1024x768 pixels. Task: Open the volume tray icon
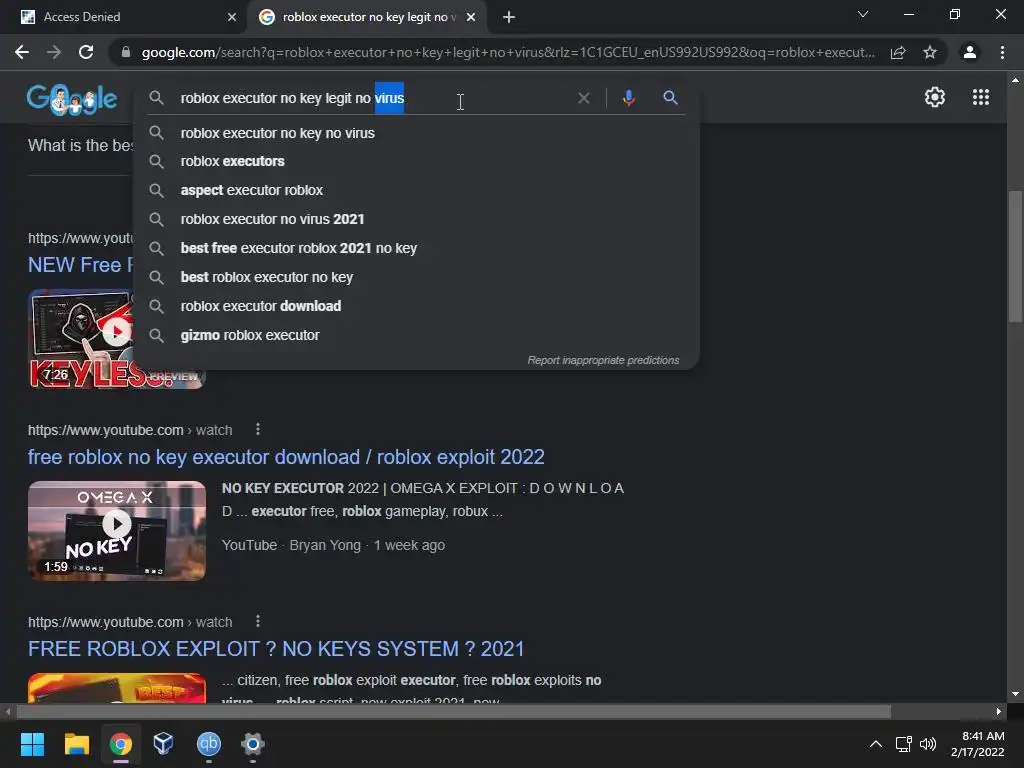(x=927, y=744)
